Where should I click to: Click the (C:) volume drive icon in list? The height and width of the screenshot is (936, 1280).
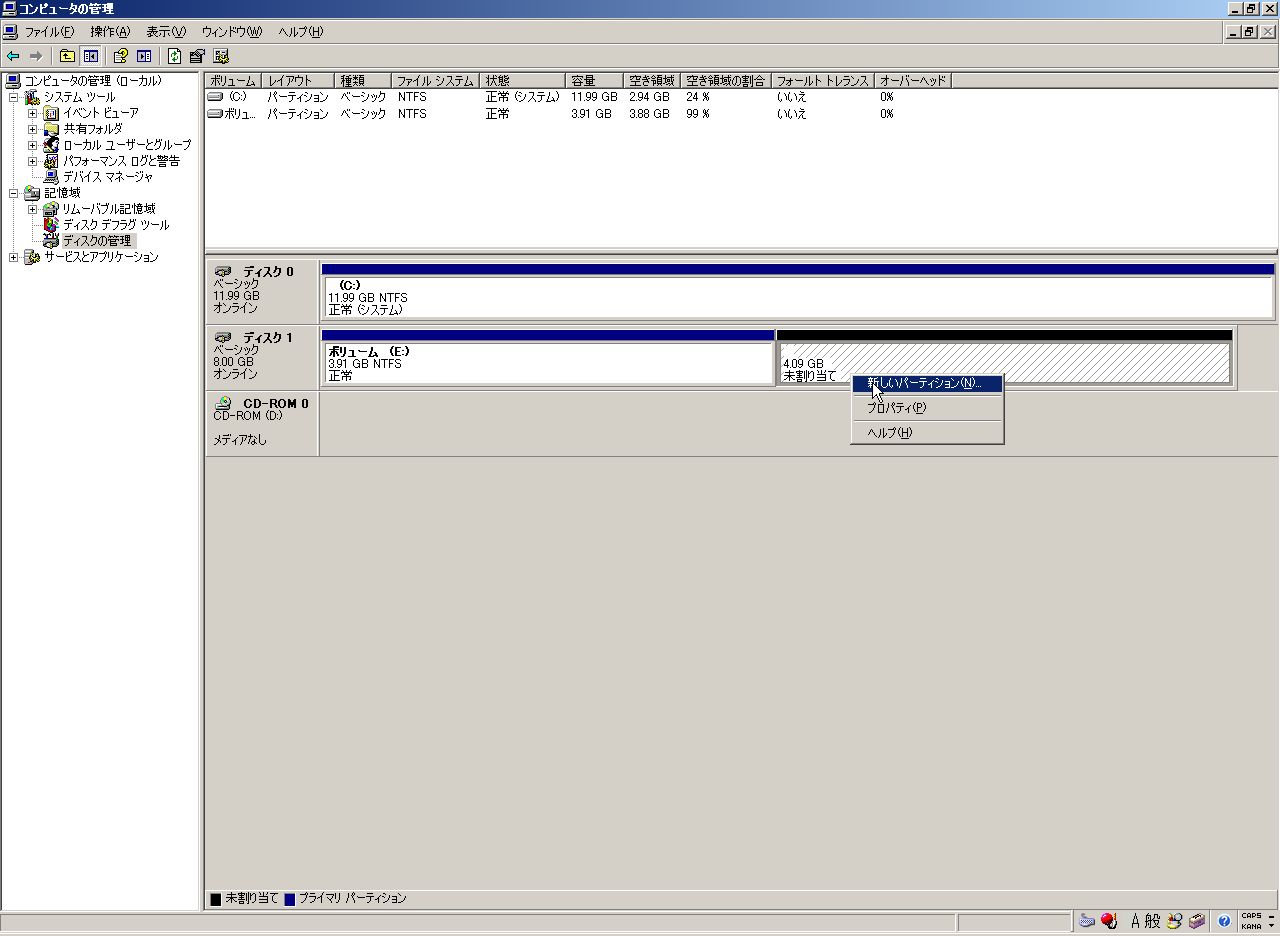pos(215,97)
